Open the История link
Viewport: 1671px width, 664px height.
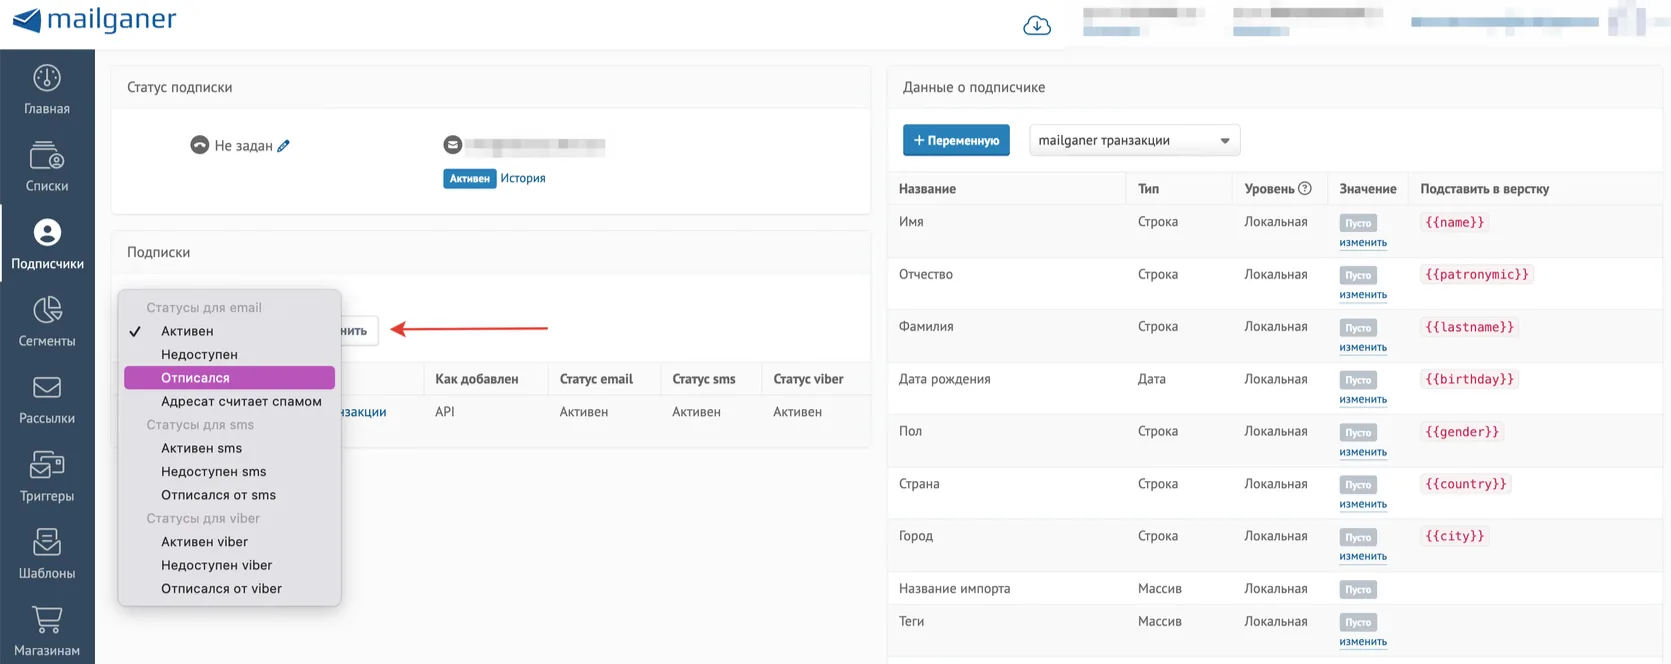(523, 178)
